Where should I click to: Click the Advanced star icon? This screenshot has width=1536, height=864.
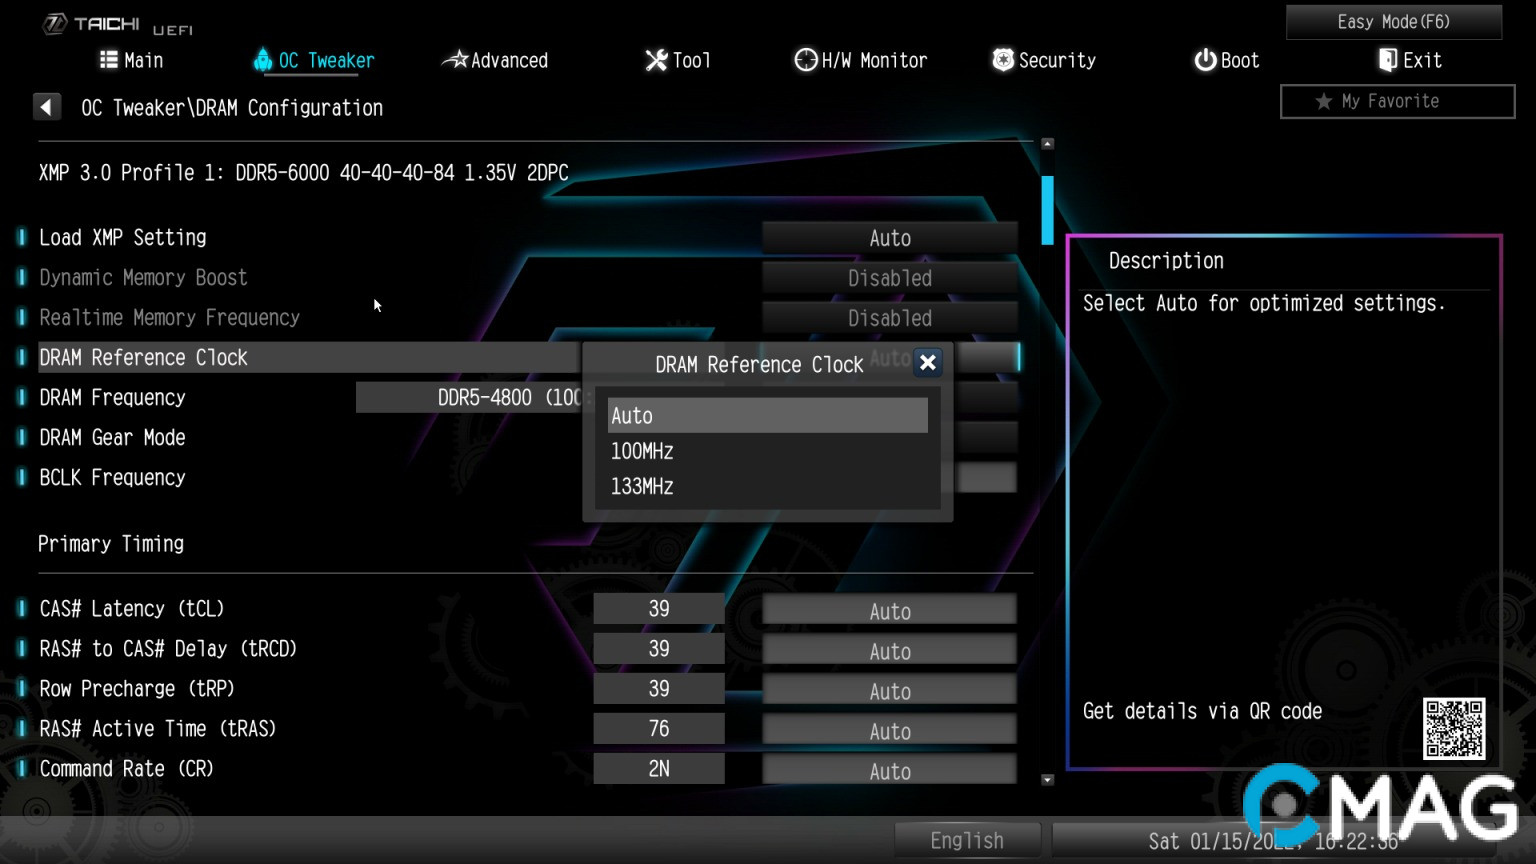pos(455,60)
